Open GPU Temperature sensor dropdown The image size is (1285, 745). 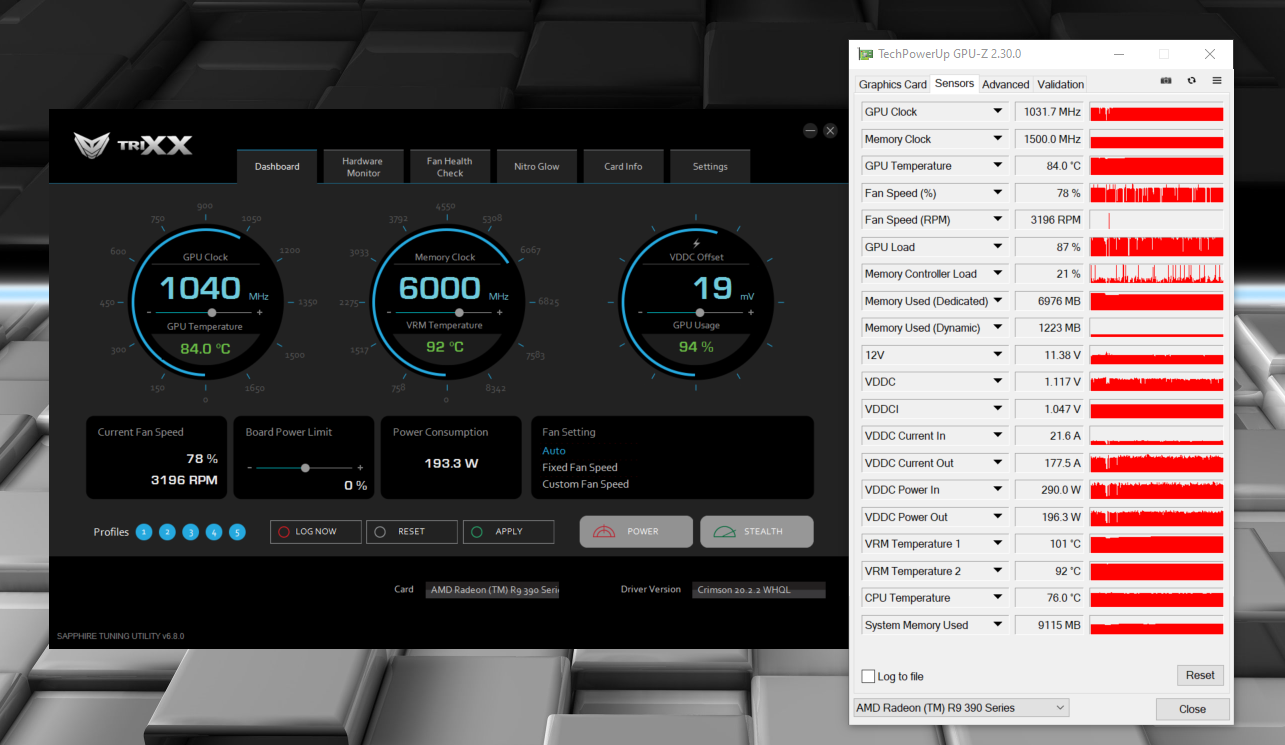coord(998,166)
